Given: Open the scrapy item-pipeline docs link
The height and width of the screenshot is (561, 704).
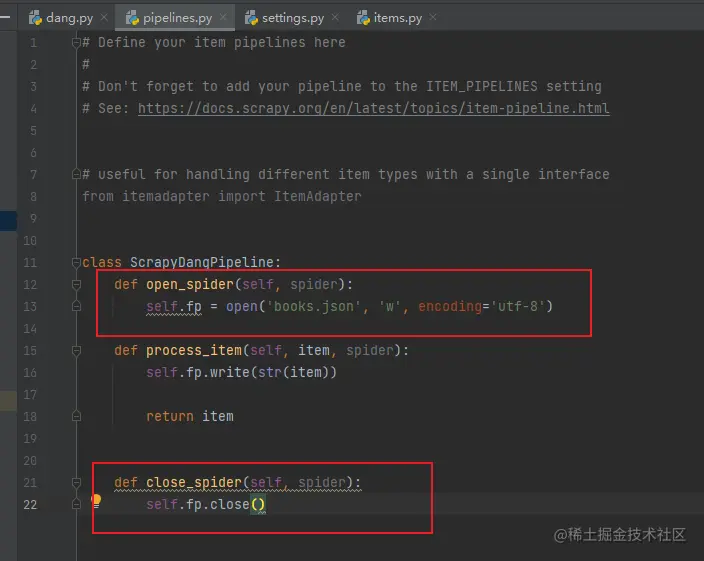Looking at the screenshot, I should pos(374,108).
